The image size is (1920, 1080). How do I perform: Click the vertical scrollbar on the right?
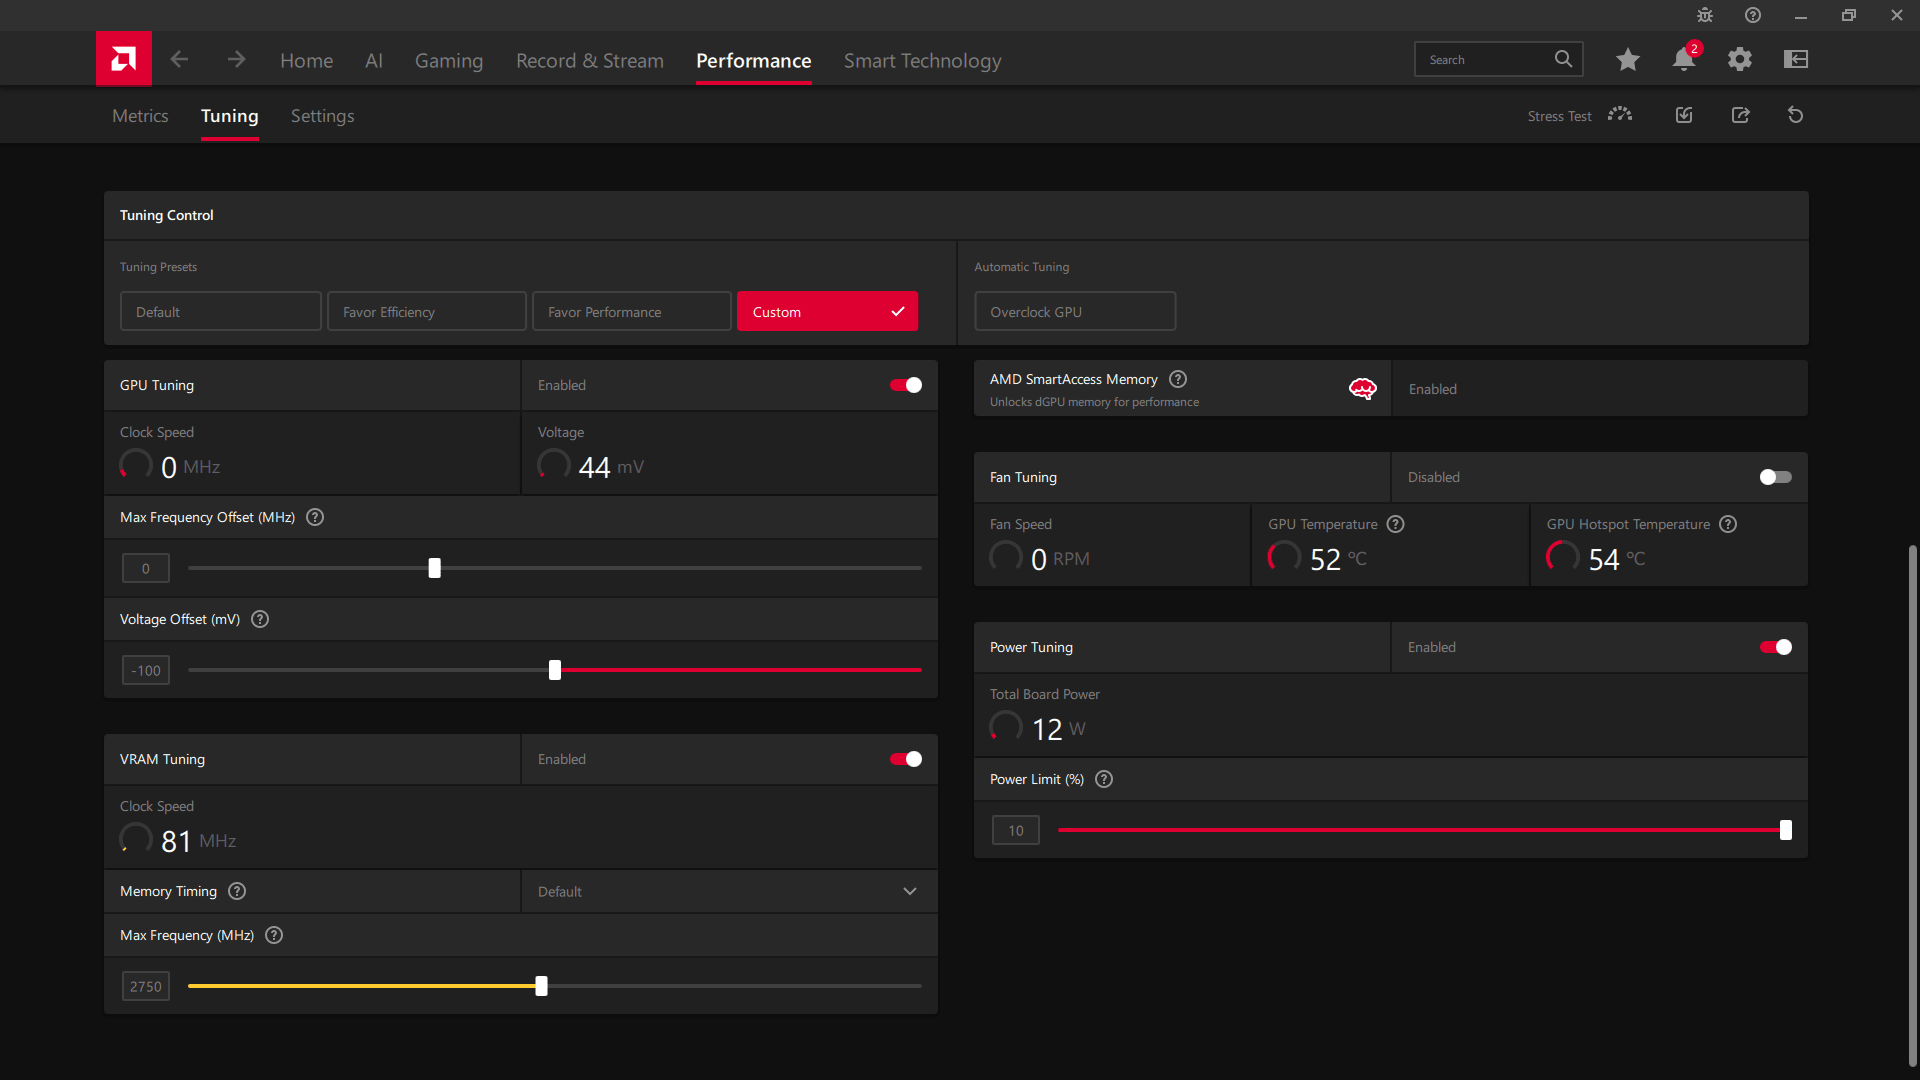pos(1912,805)
